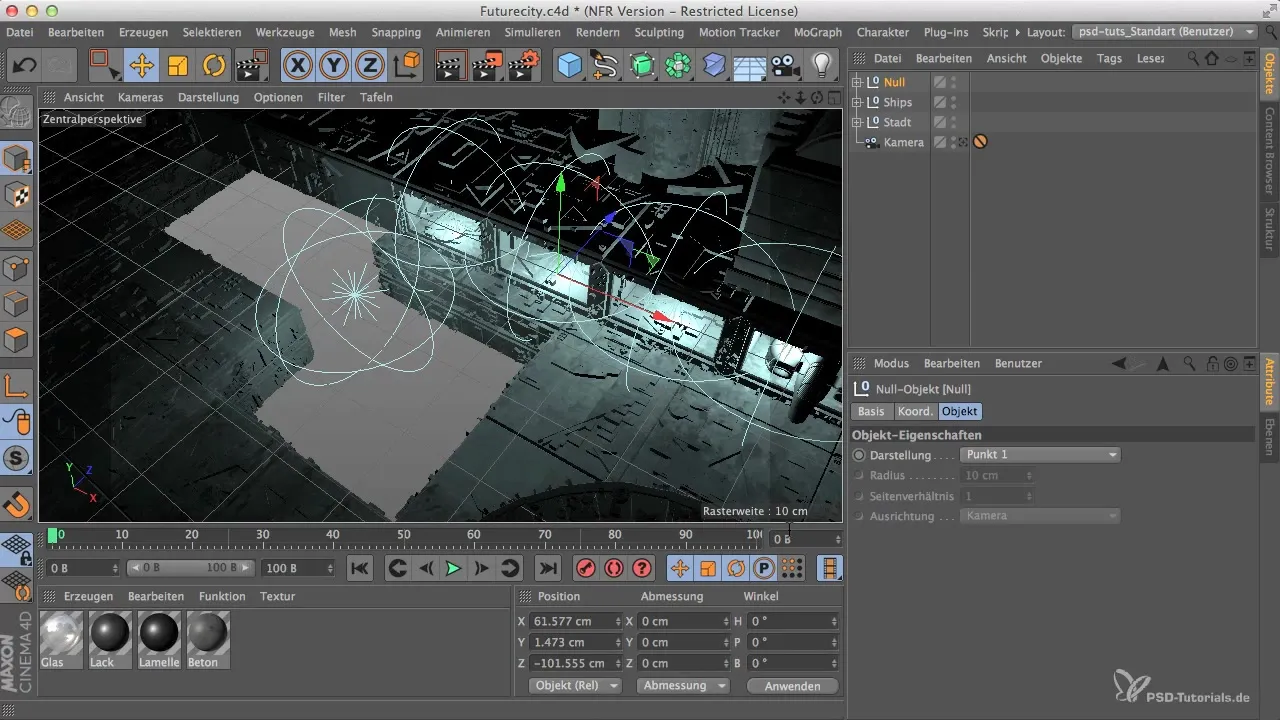Select the Kamera object

coord(904,143)
